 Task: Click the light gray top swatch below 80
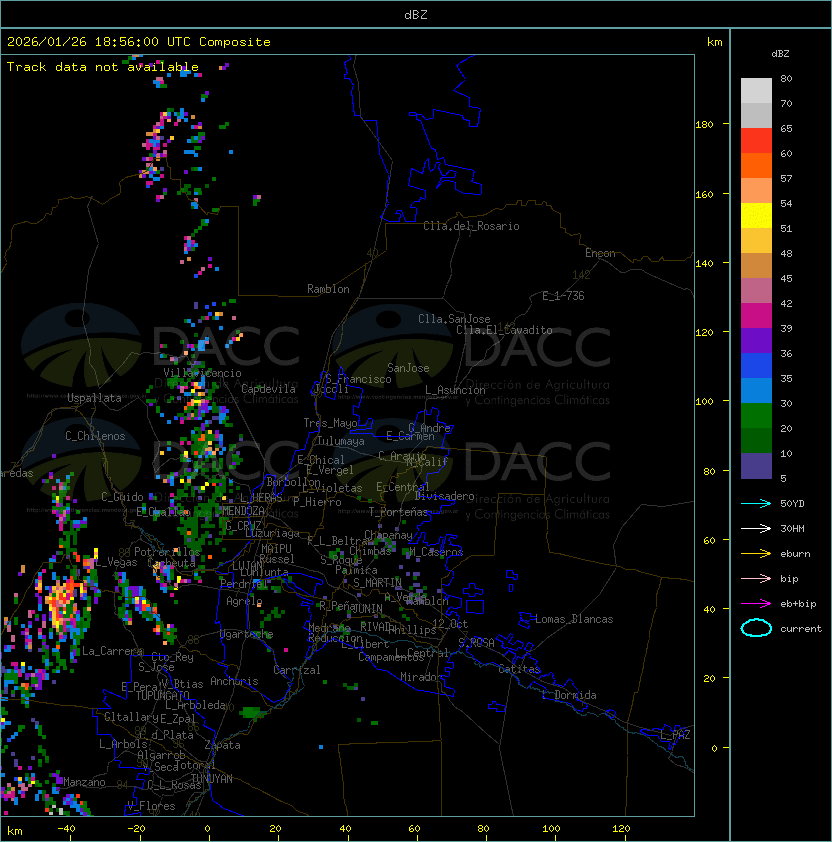coord(756,90)
